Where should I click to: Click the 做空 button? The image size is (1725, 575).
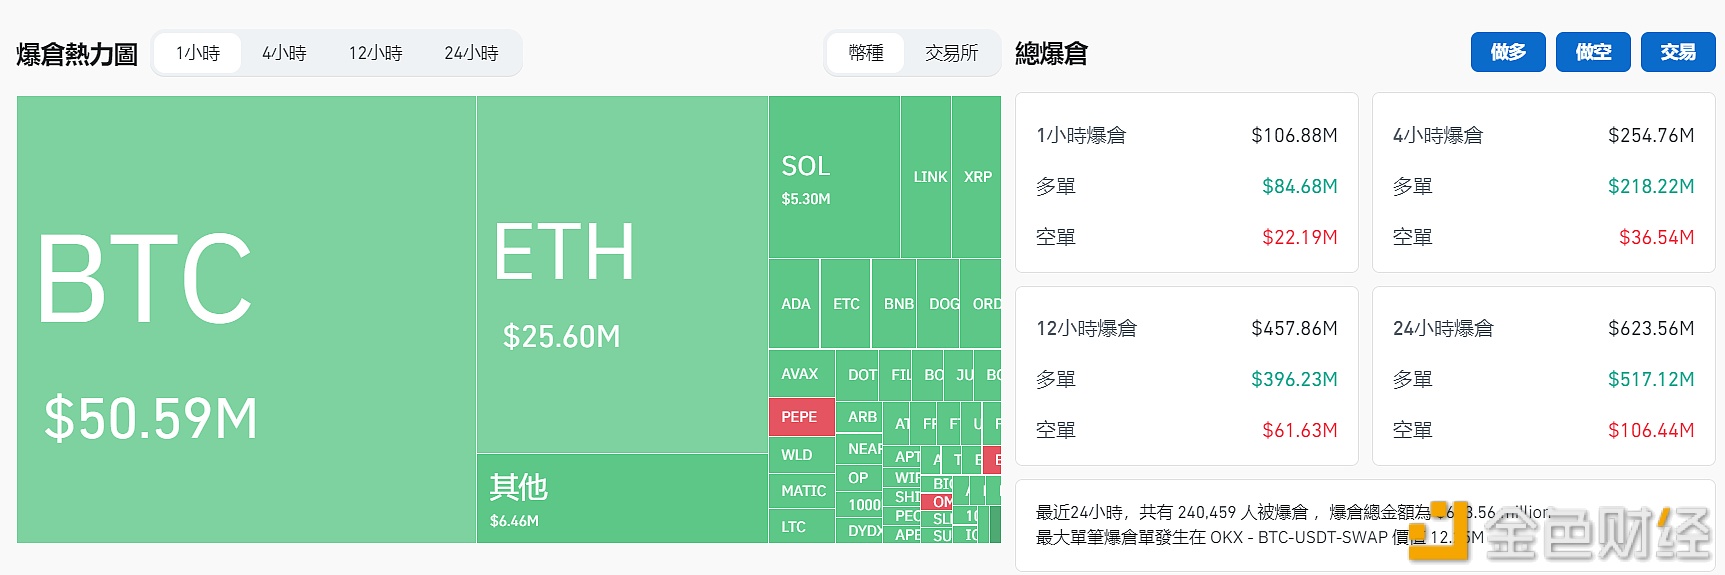point(1593,52)
